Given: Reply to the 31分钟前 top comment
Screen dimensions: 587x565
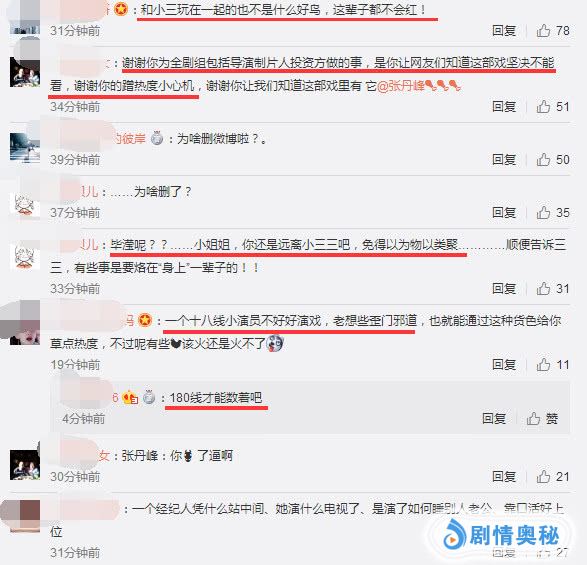Looking at the screenshot, I should [504, 30].
